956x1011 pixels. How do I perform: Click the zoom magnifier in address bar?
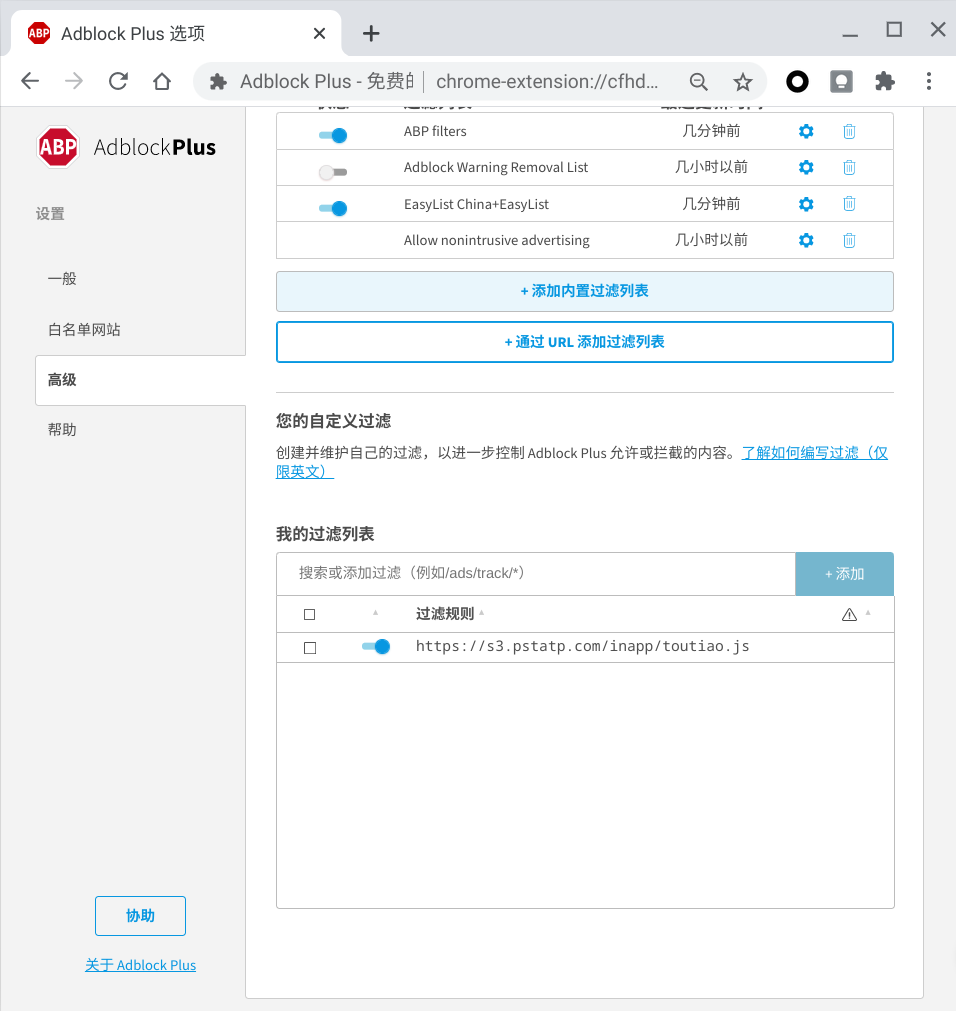pos(699,82)
